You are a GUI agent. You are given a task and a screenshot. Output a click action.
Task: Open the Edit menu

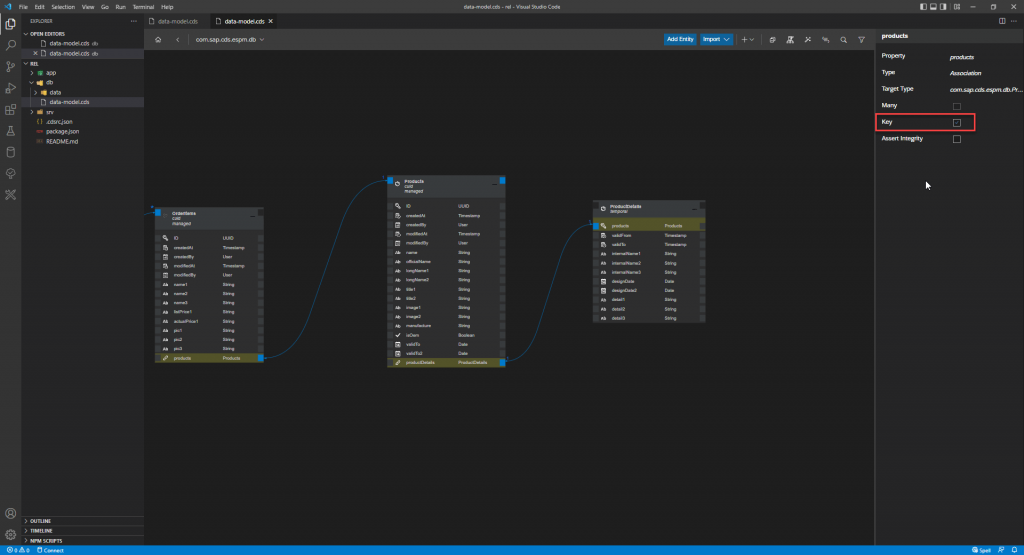pos(39,7)
